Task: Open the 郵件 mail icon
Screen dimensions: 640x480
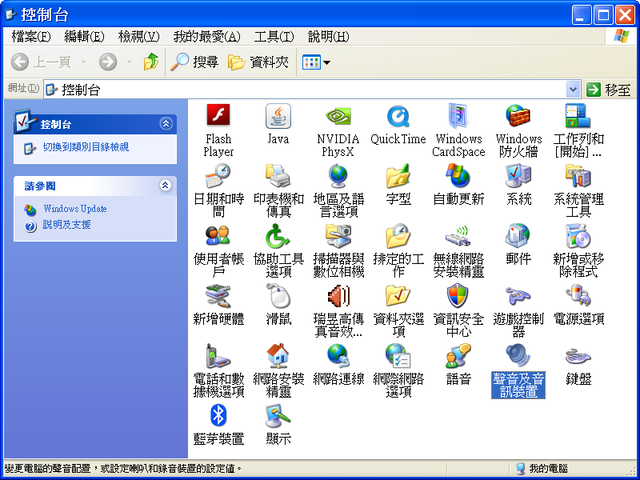Action: pos(518,236)
